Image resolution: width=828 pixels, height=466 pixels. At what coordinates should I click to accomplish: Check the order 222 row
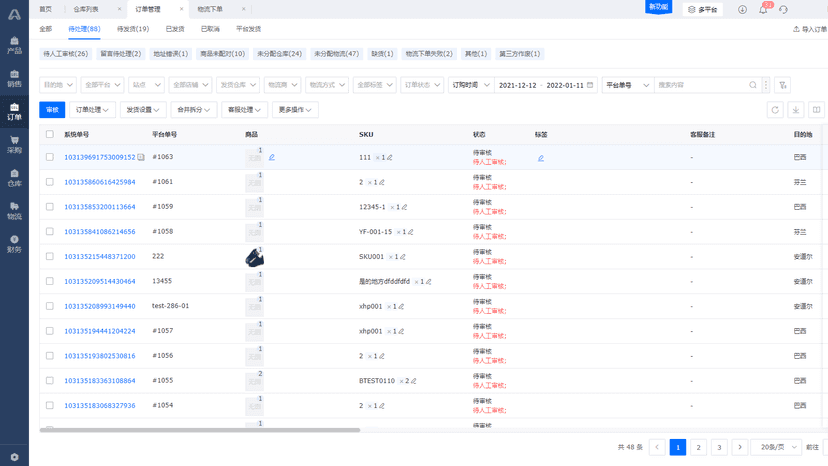50,256
